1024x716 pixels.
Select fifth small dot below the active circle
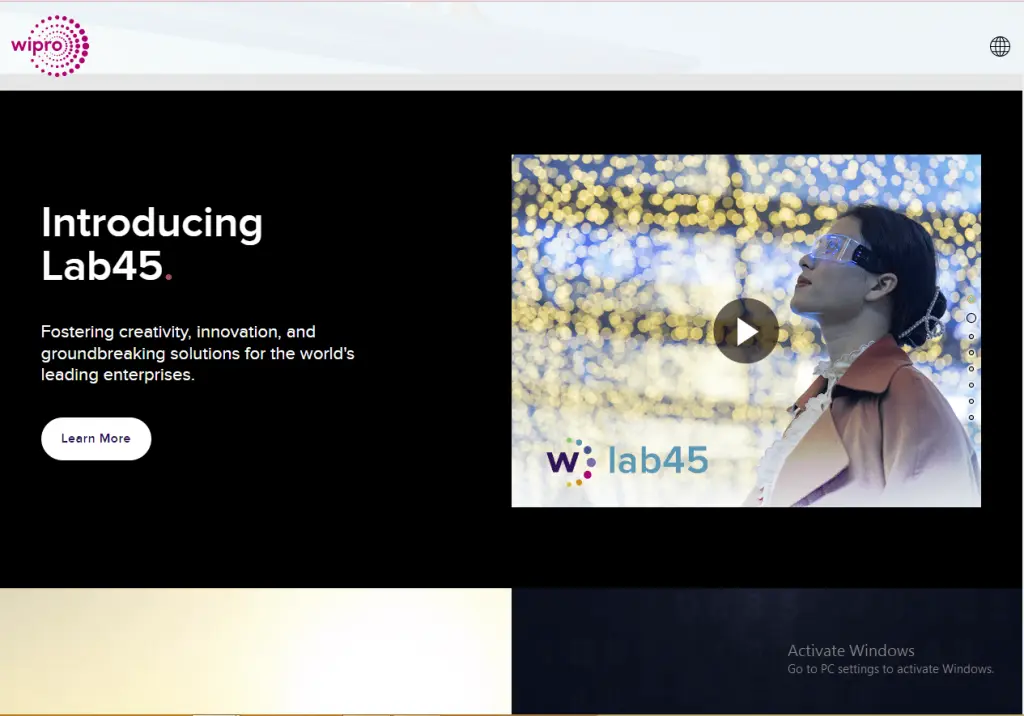coord(971,401)
